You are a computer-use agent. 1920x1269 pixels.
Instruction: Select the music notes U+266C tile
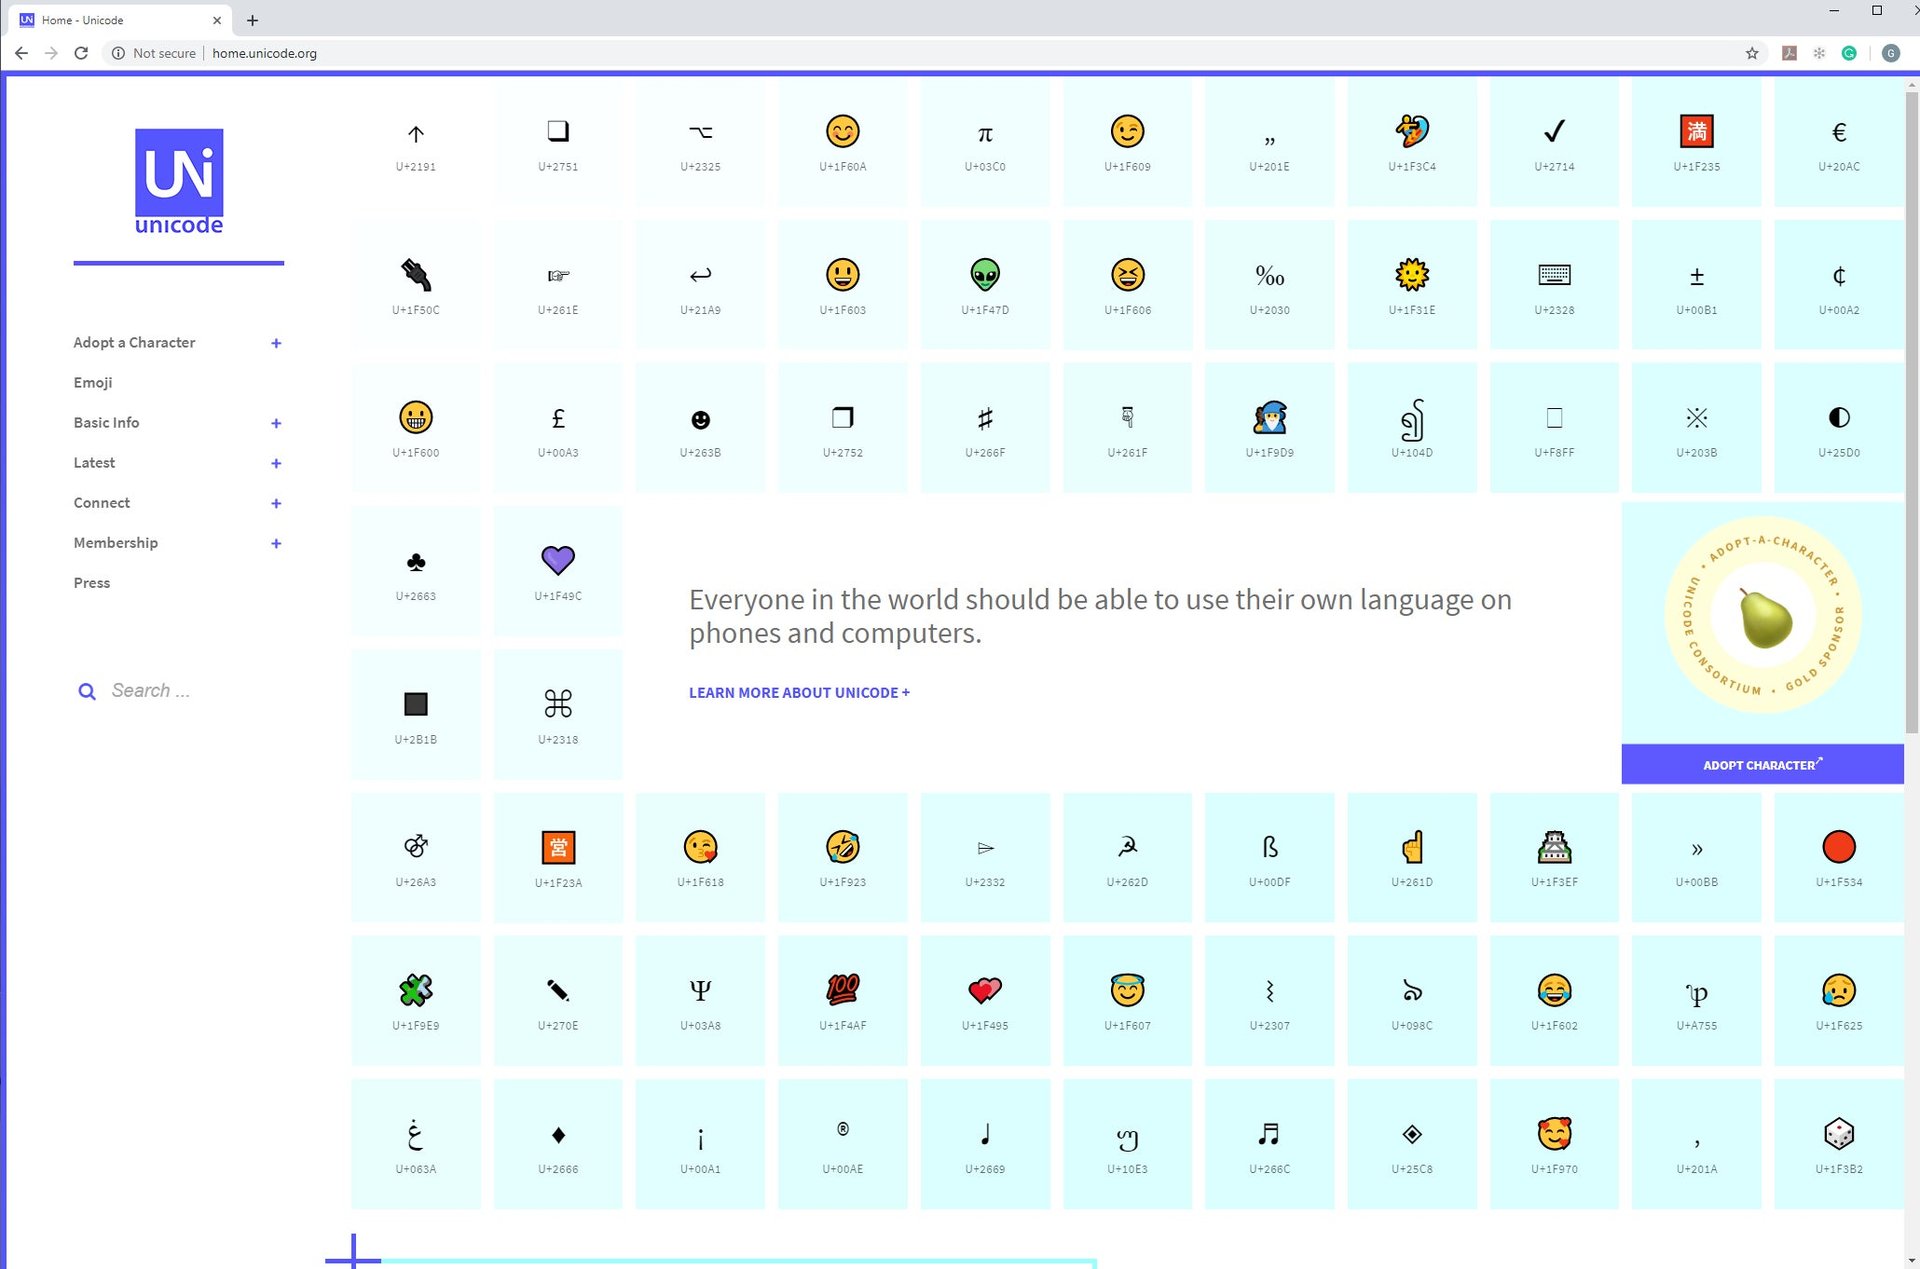point(1270,1144)
